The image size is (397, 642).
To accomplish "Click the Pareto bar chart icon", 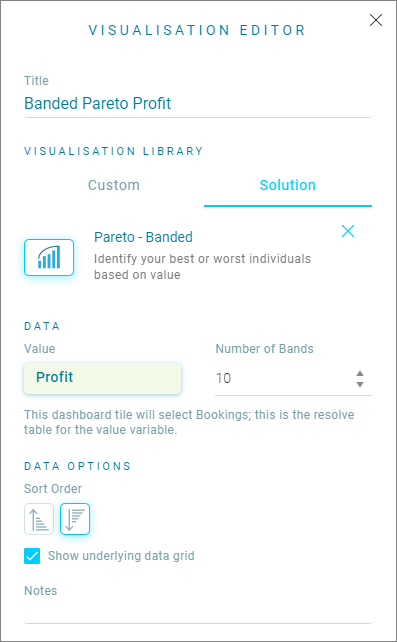I will (49, 258).
